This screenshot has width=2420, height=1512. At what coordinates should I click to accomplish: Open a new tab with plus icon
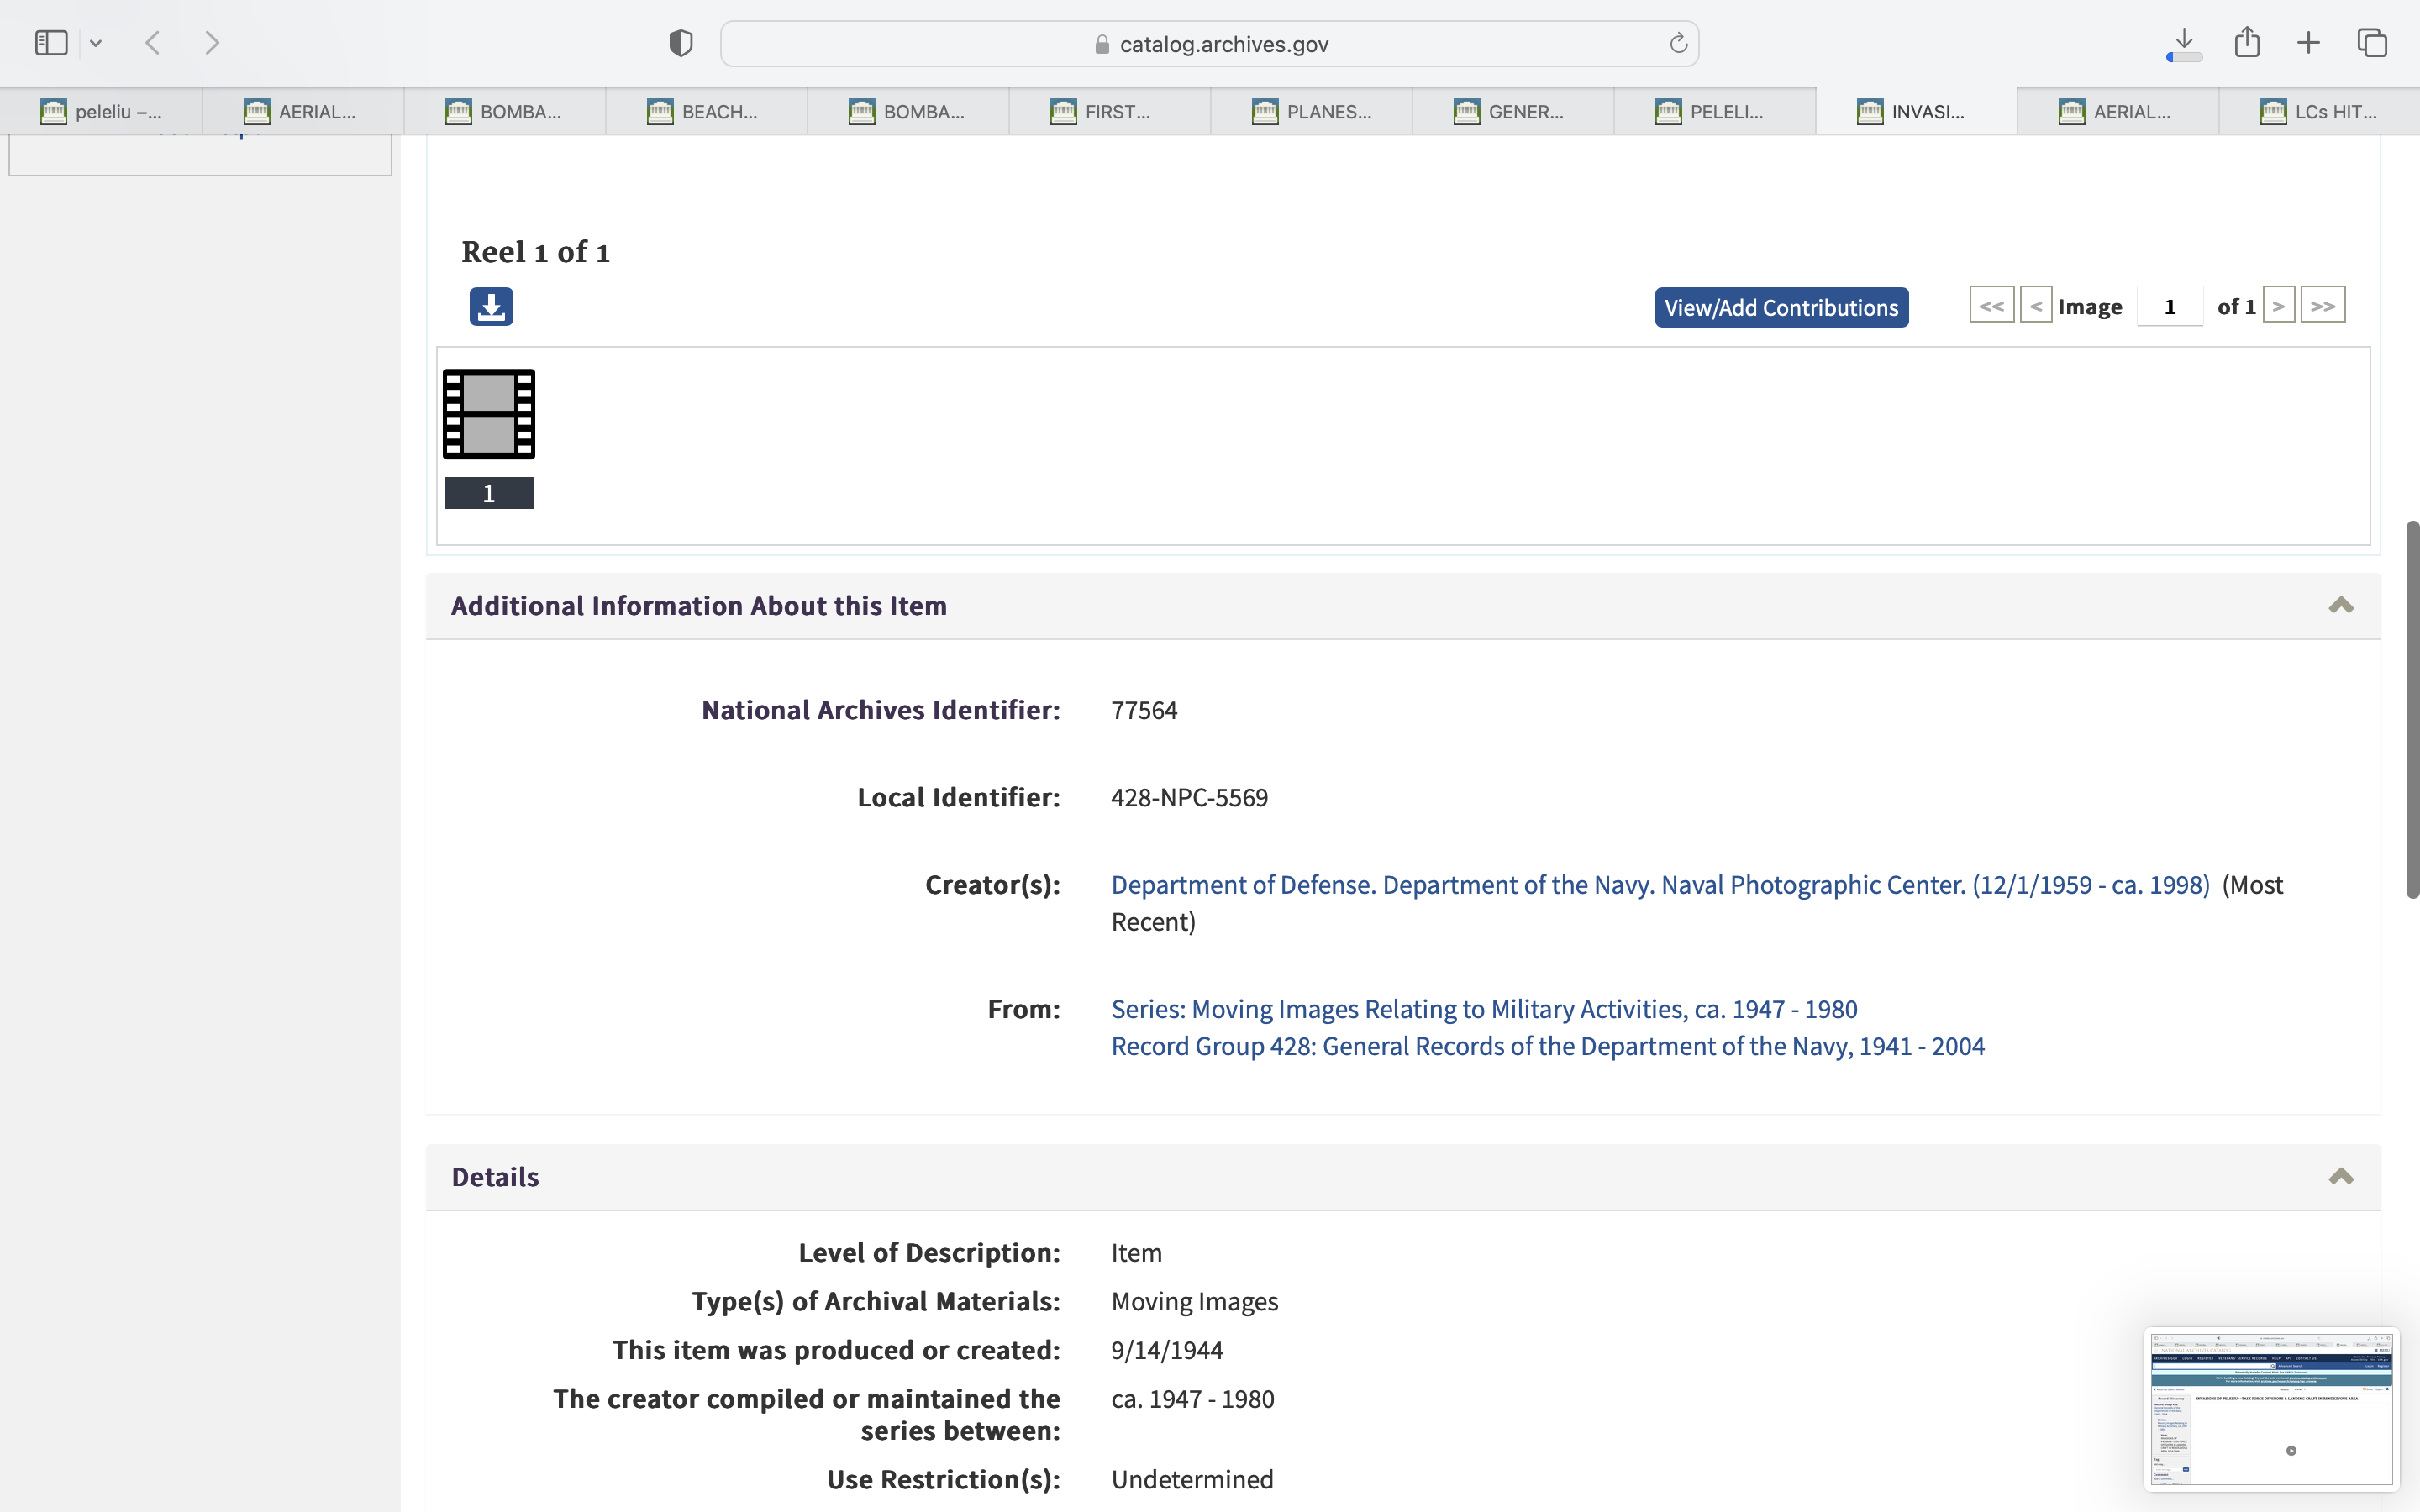tap(2308, 43)
